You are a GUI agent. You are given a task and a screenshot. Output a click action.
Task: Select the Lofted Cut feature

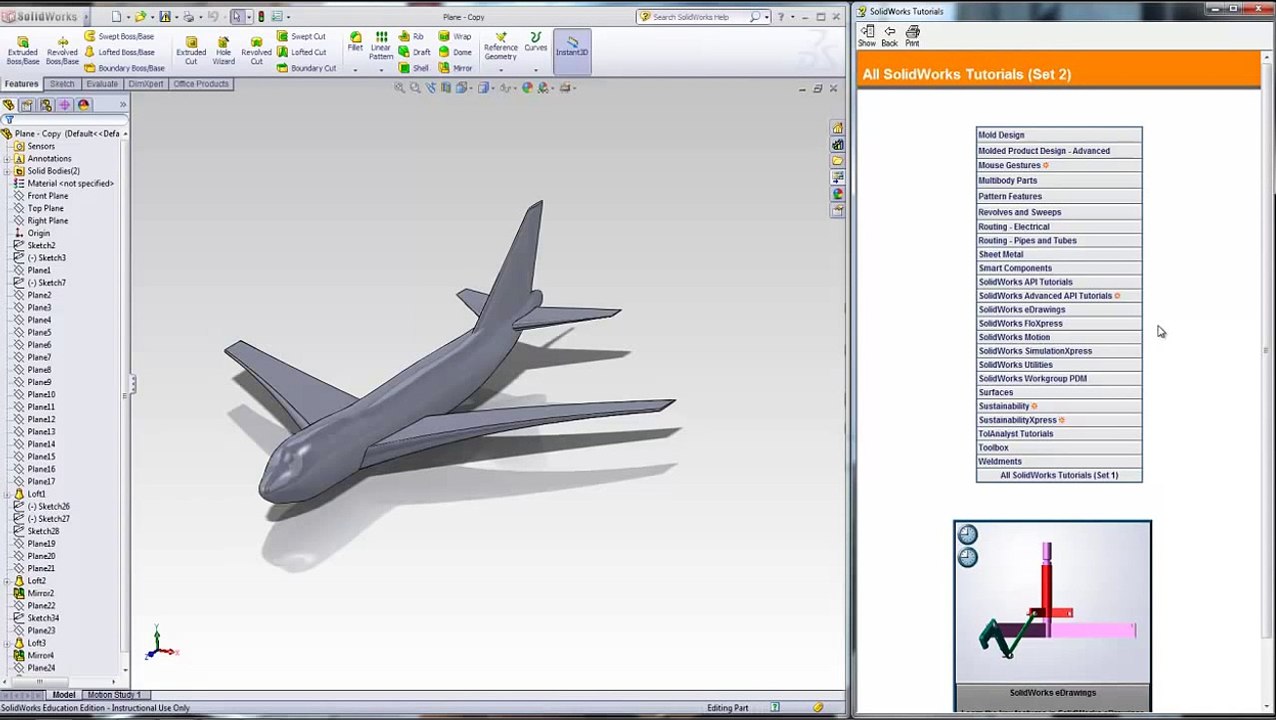point(301,52)
